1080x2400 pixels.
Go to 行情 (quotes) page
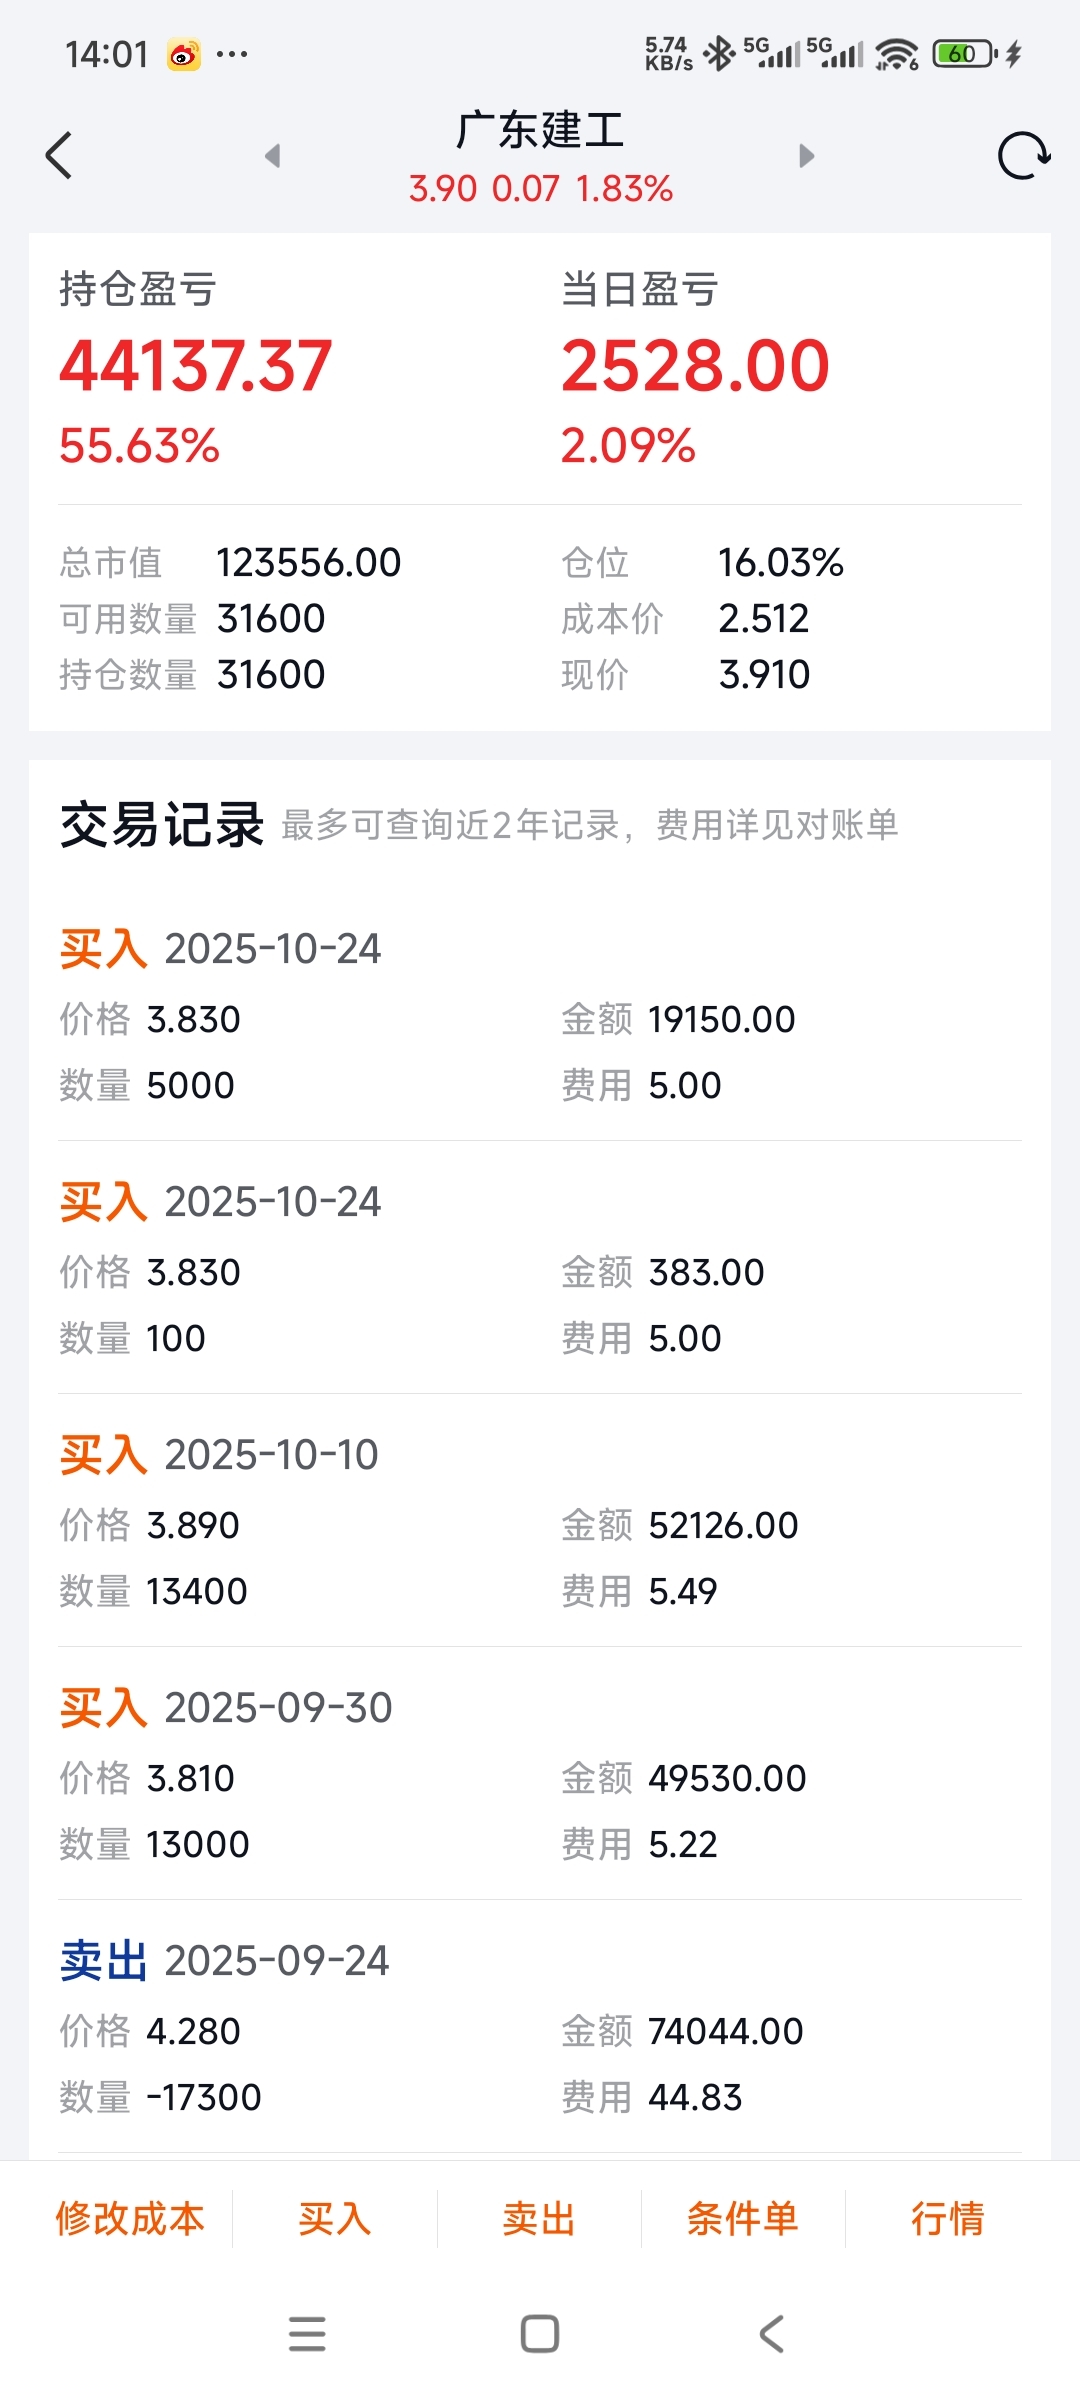947,2219
